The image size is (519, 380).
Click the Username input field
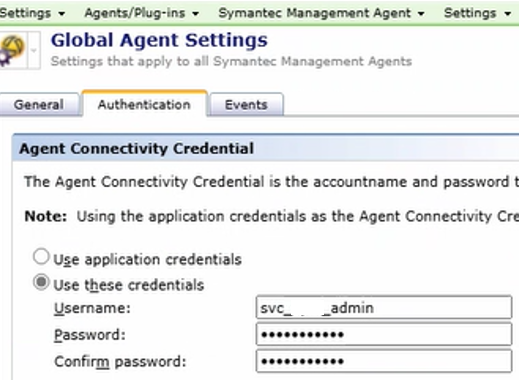[384, 307]
